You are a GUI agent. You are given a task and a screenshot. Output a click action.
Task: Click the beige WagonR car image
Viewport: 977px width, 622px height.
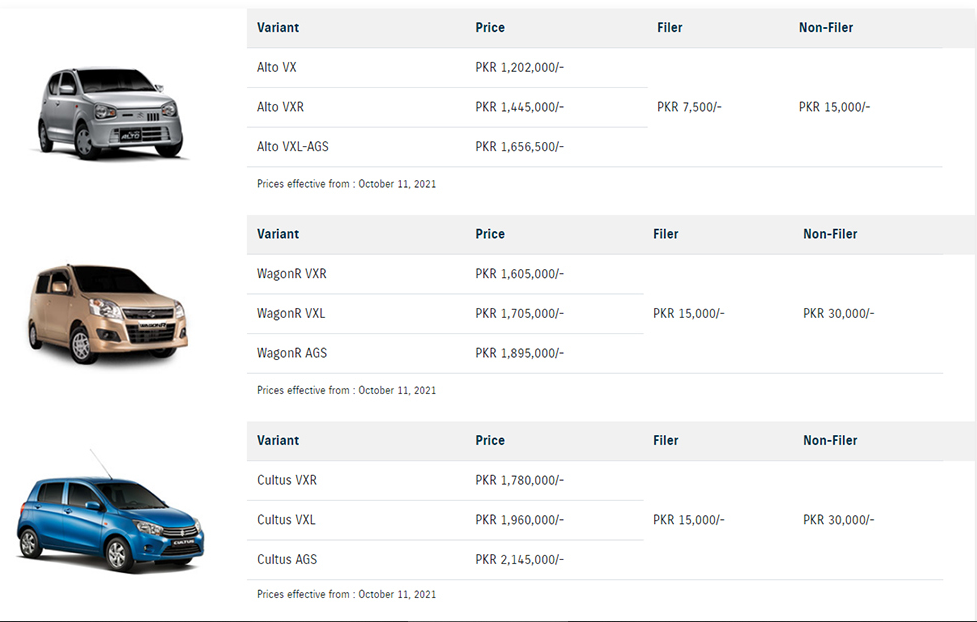108,313
